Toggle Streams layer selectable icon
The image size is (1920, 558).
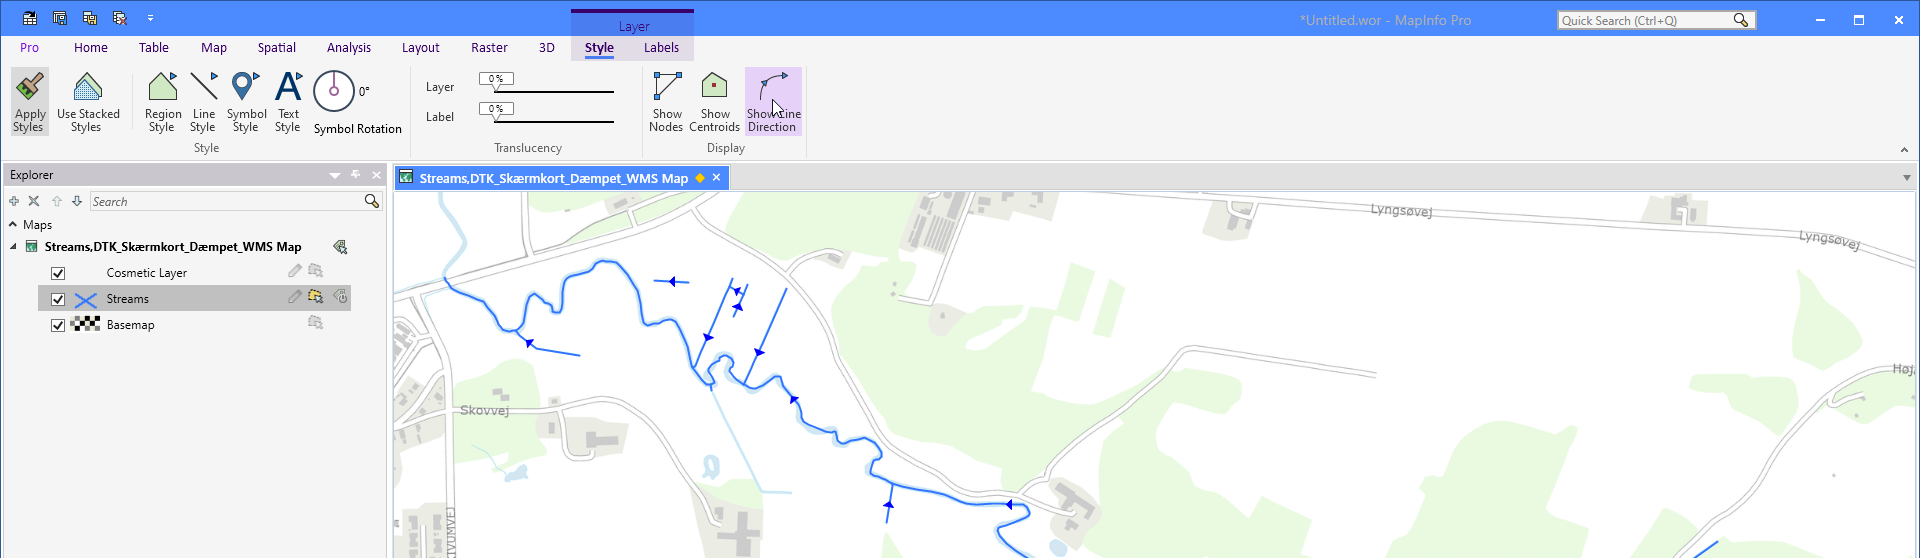[316, 297]
